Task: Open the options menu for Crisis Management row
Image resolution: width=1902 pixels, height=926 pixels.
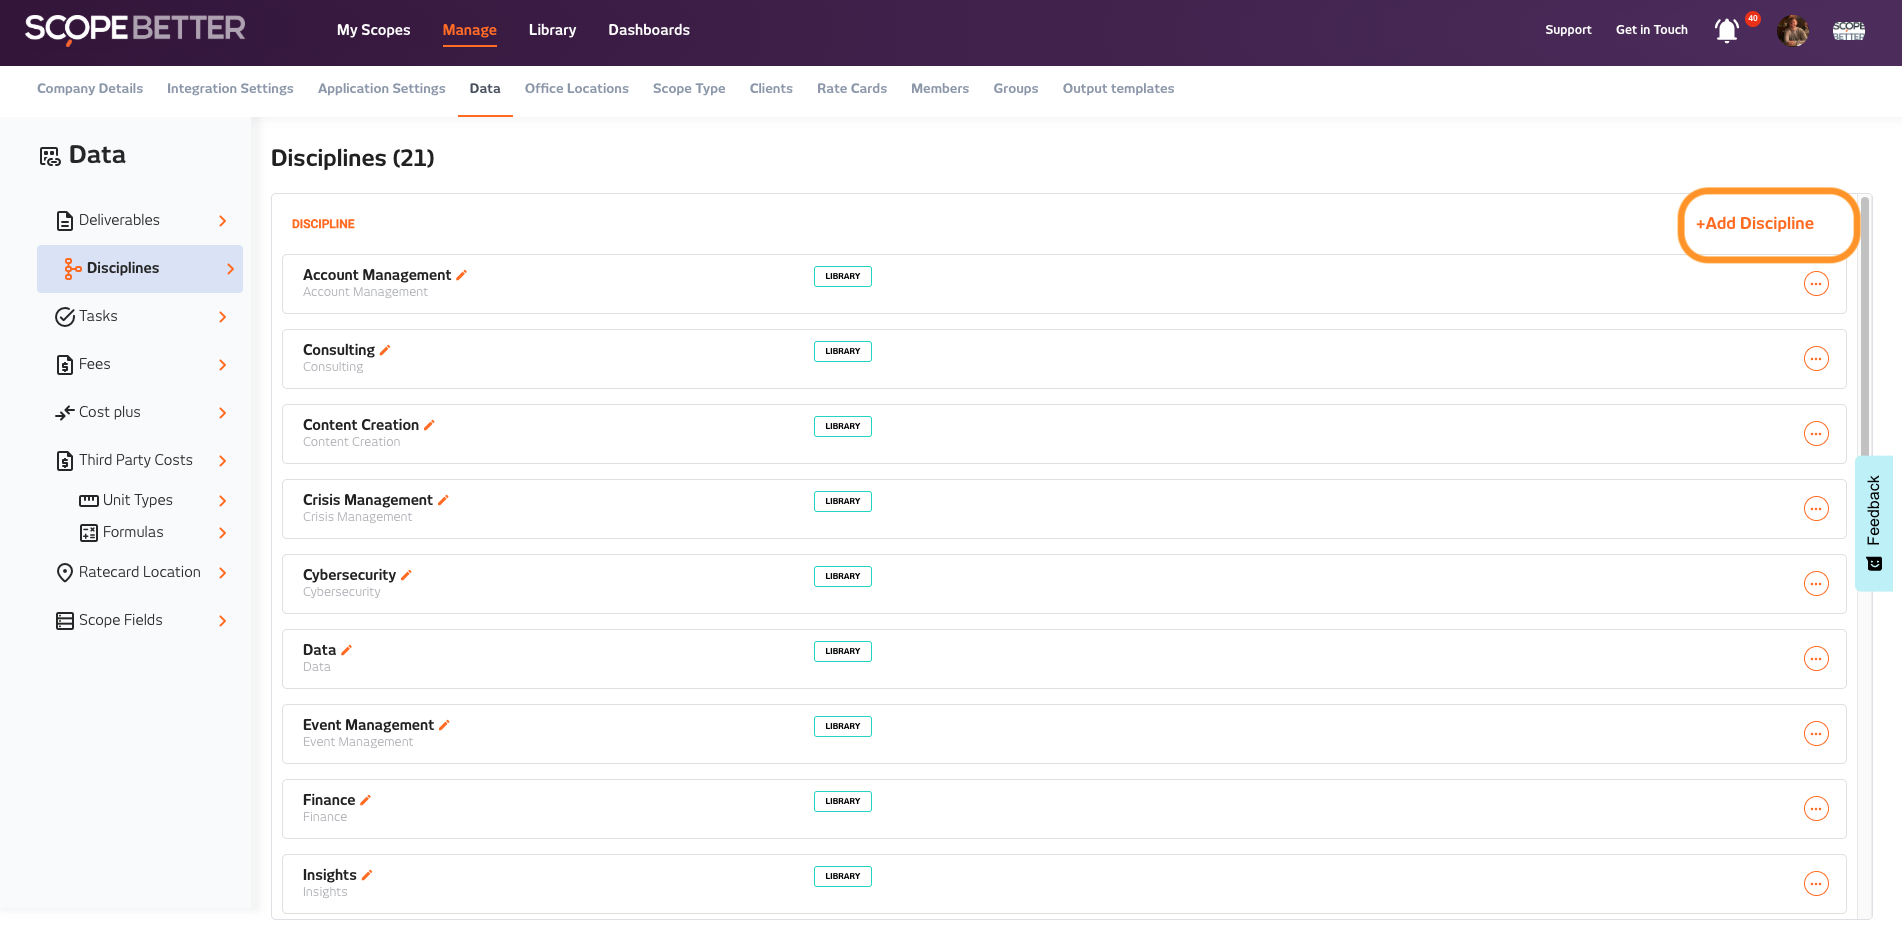Action: tap(1816, 509)
